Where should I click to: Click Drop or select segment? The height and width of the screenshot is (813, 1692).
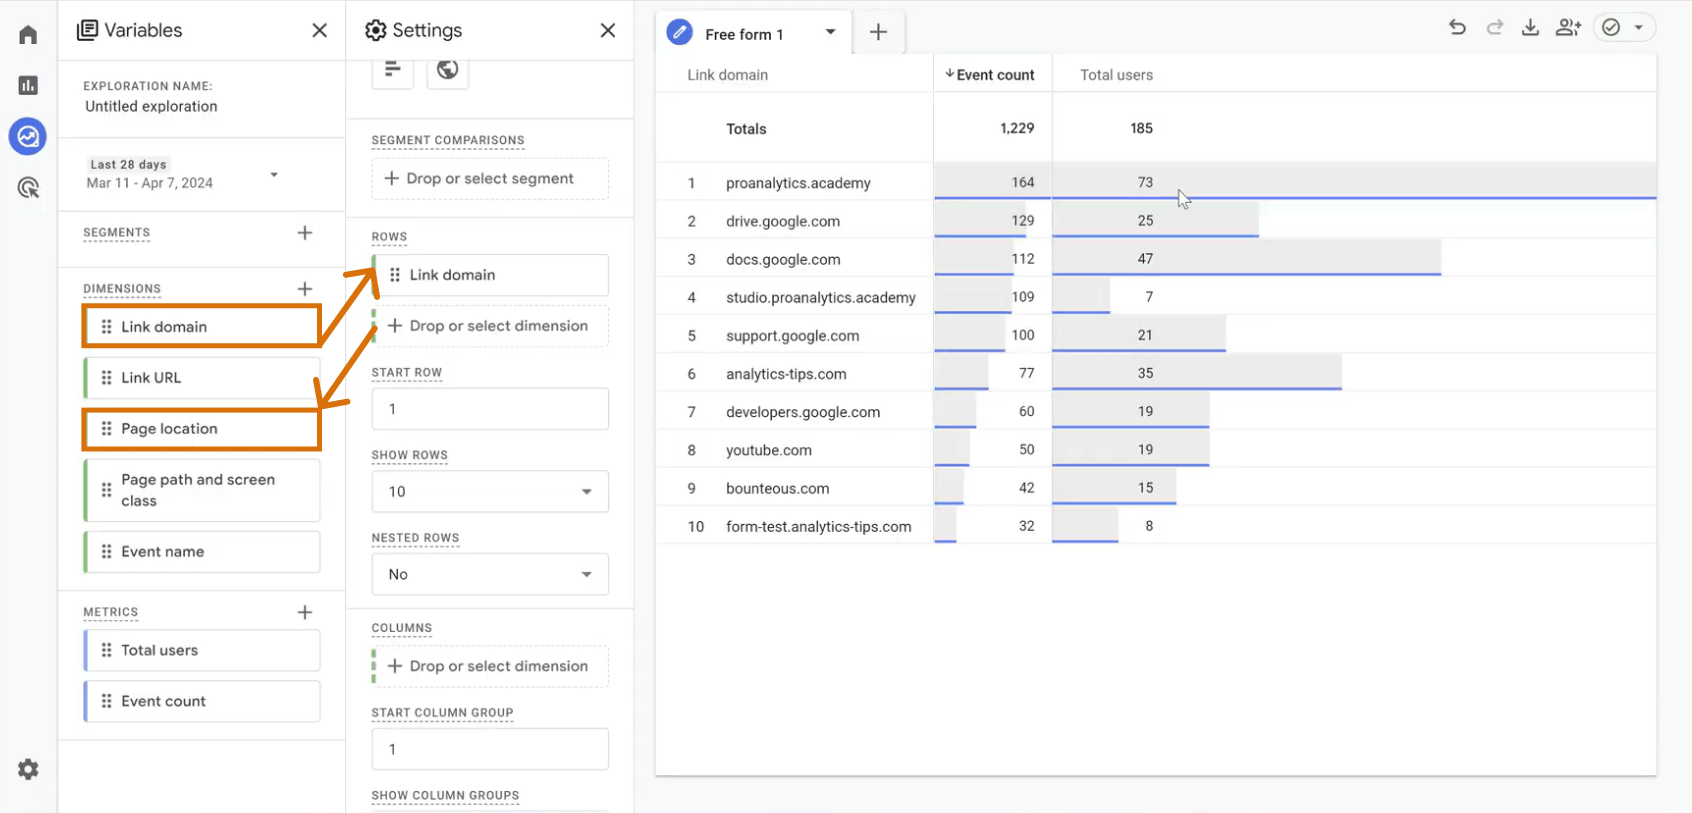(x=490, y=178)
